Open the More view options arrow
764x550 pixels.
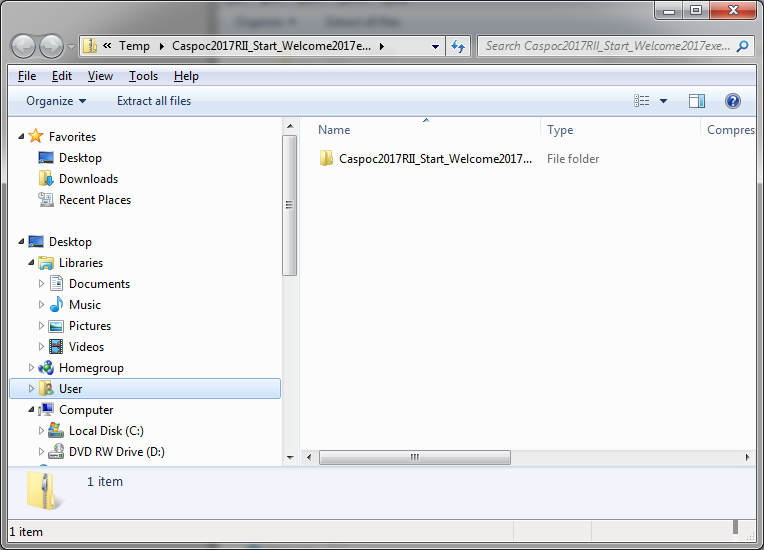[663, 101]
